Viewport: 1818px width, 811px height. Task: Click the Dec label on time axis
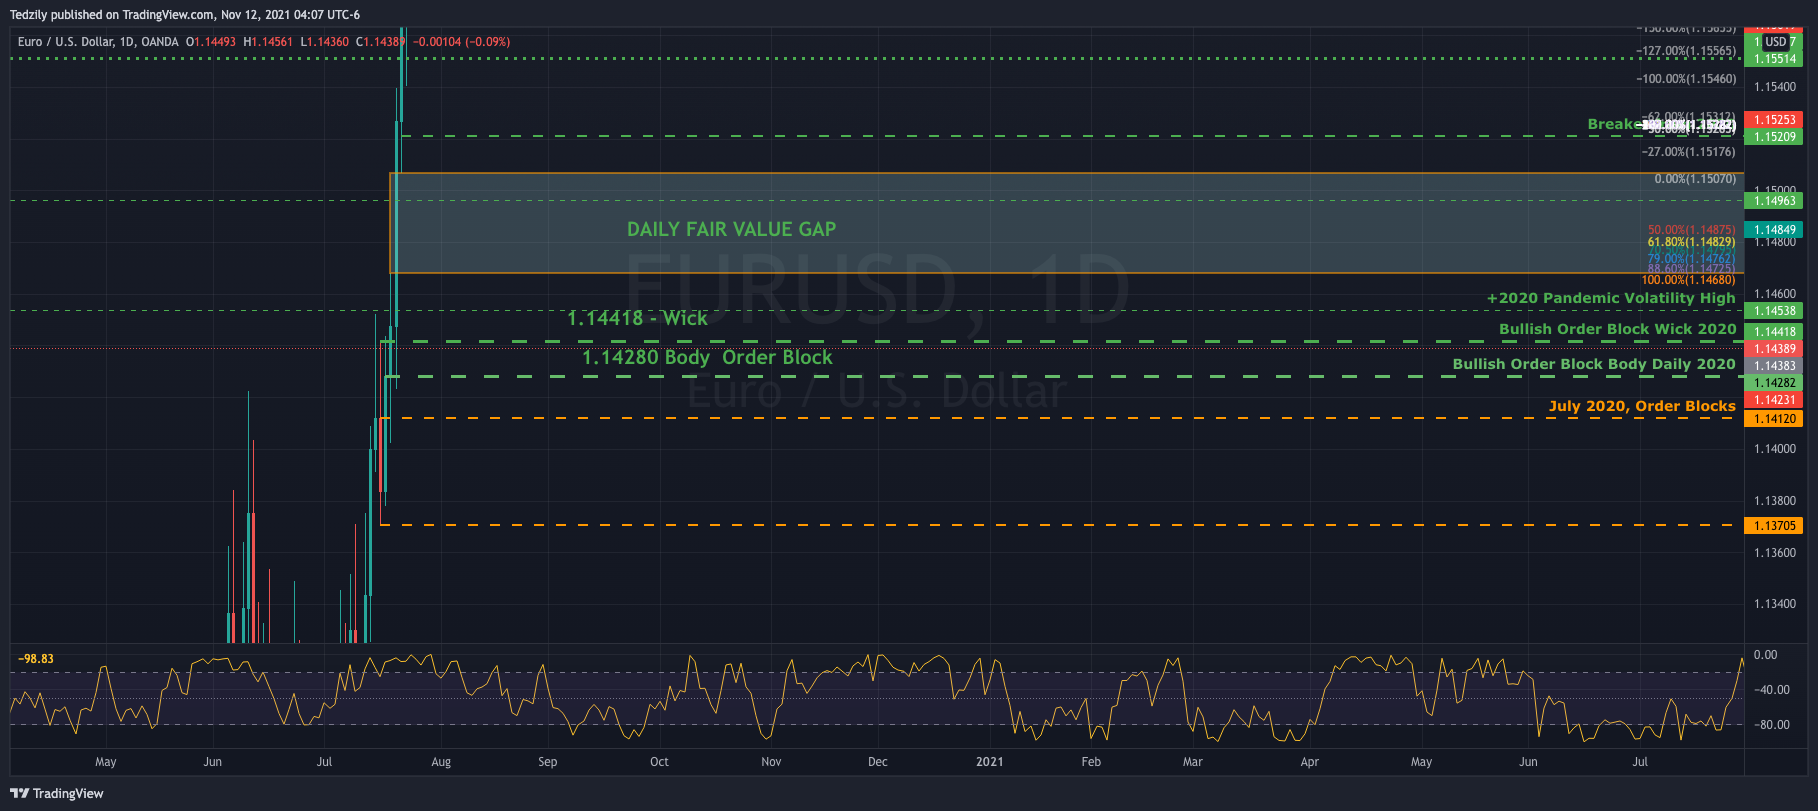pyautogui.click(x=878, y=762)
